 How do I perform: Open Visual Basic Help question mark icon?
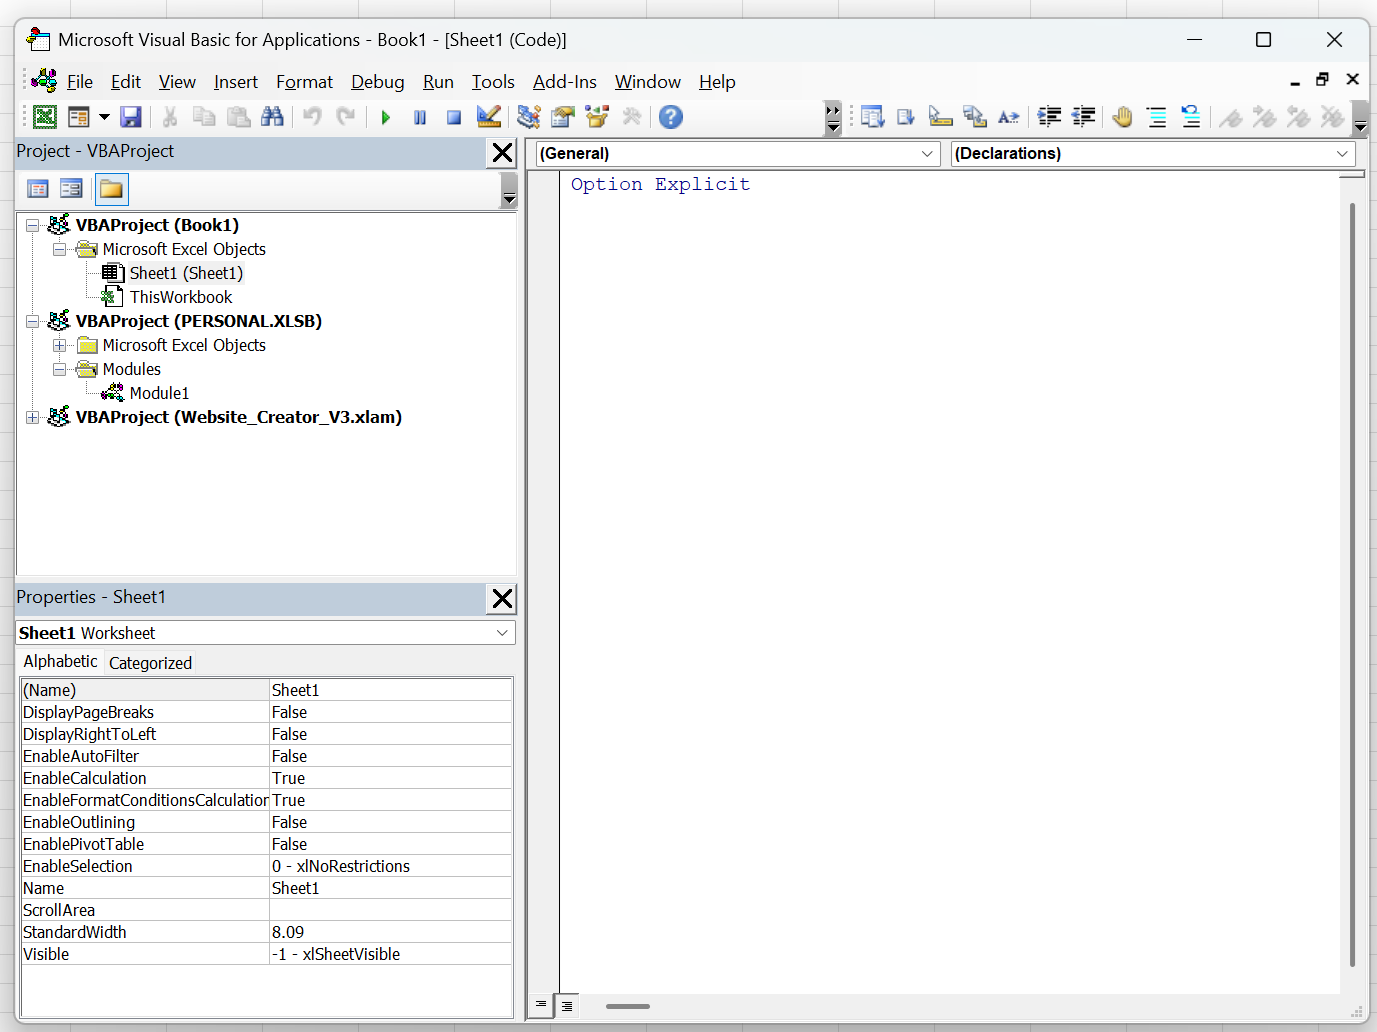671,117
